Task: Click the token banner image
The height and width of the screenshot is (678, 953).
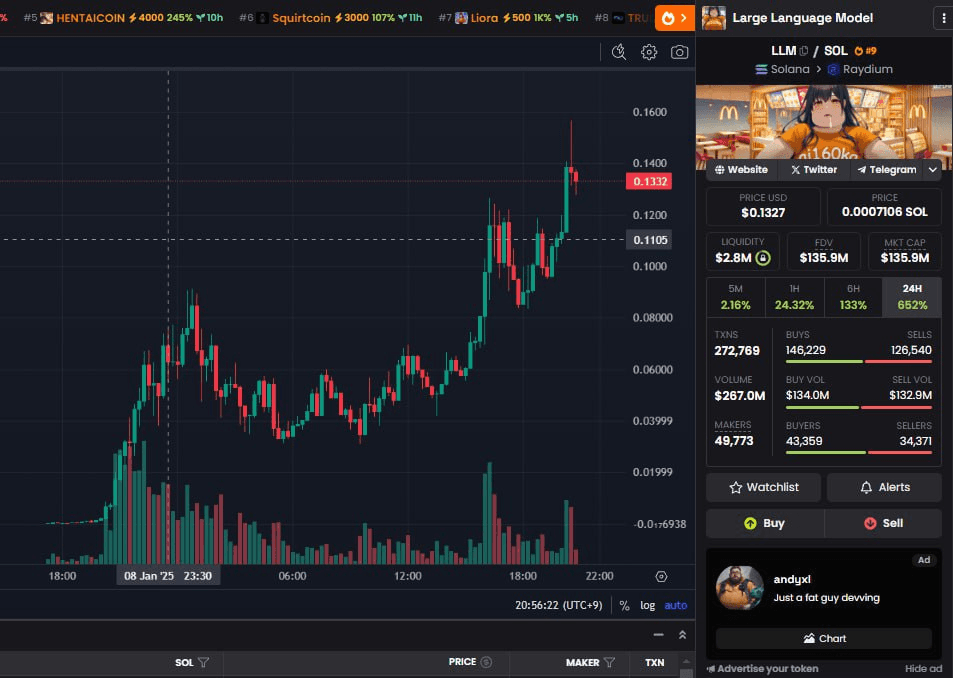Action: [x=824, y=123]
